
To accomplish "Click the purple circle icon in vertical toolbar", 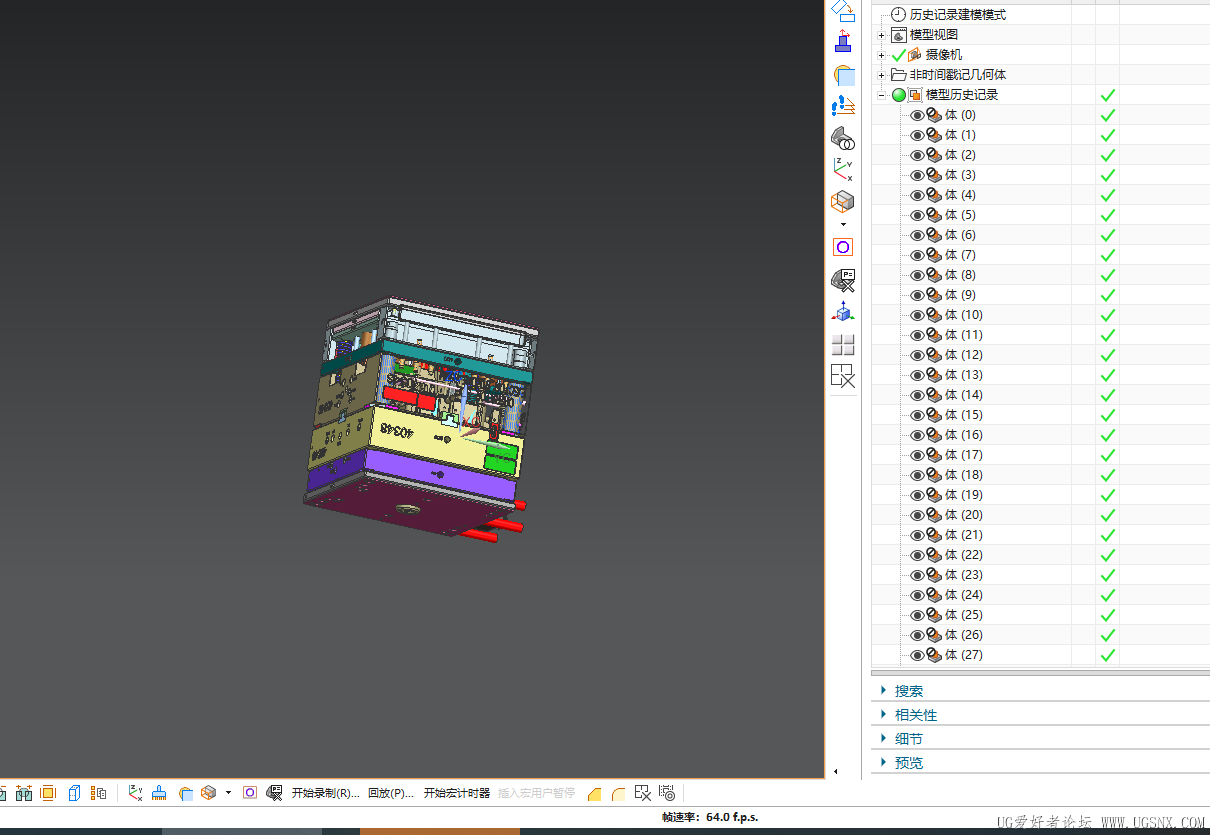I will [x=843, y=247].
